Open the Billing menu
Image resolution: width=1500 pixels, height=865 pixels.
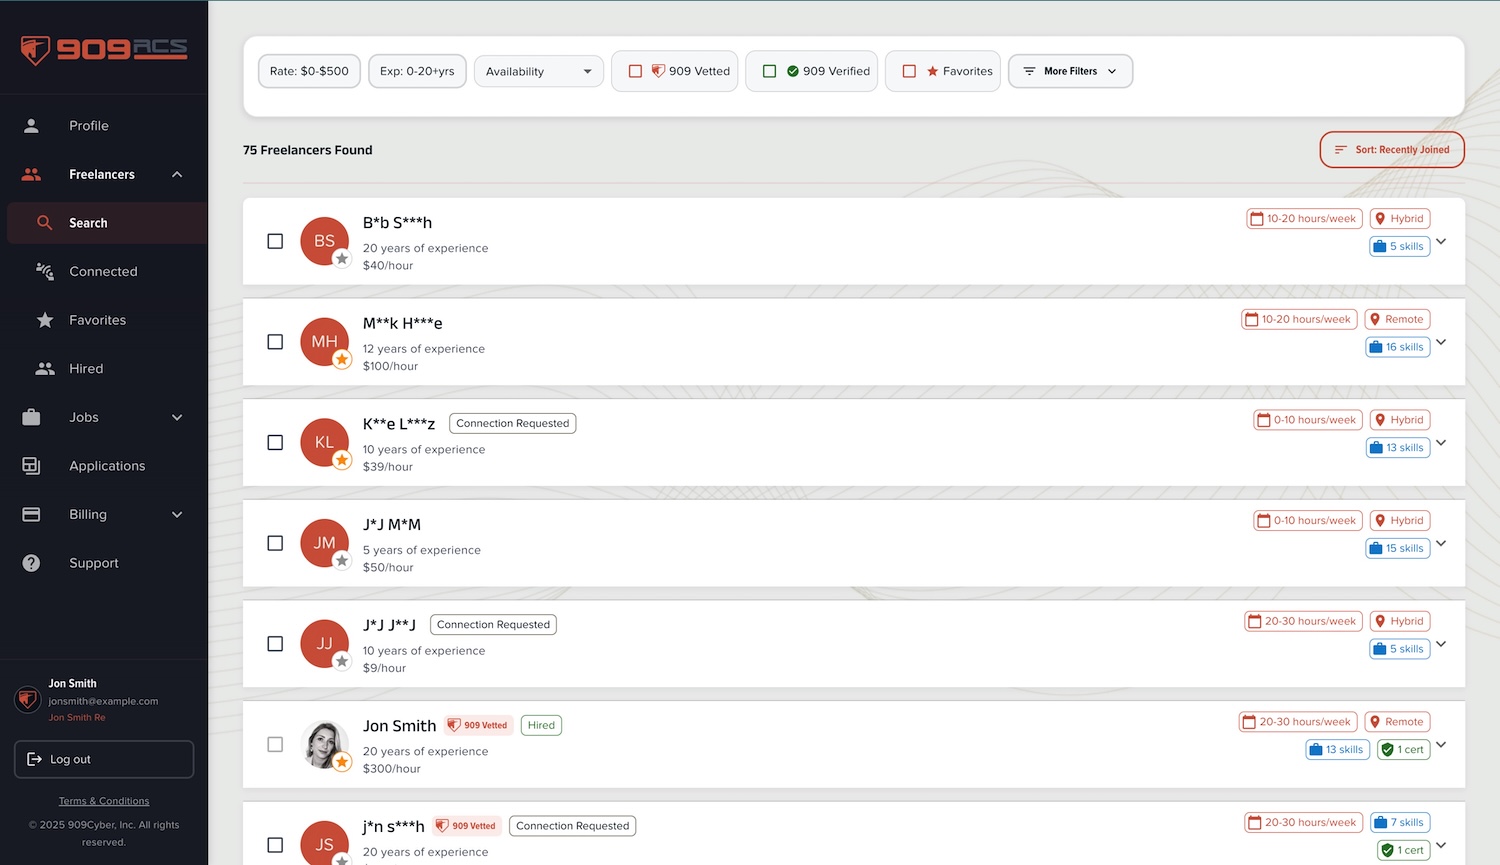[x=103, y=514]
